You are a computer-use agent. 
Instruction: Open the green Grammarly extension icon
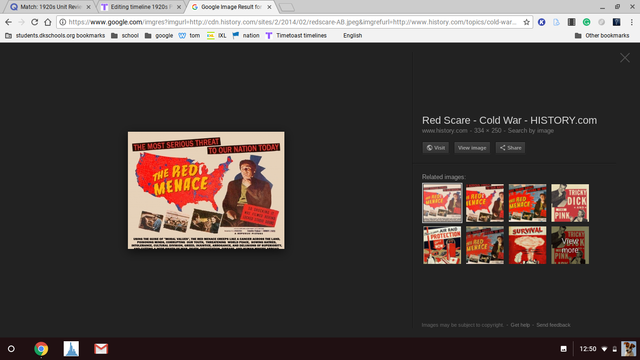coord(587,22)
